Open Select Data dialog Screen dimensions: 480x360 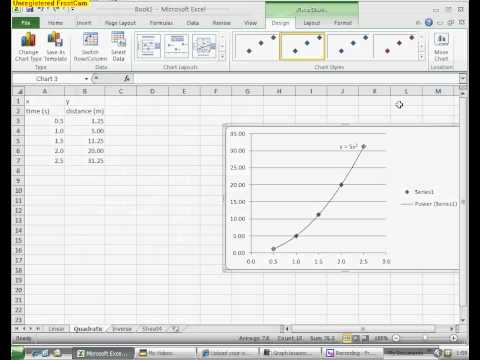119,47
